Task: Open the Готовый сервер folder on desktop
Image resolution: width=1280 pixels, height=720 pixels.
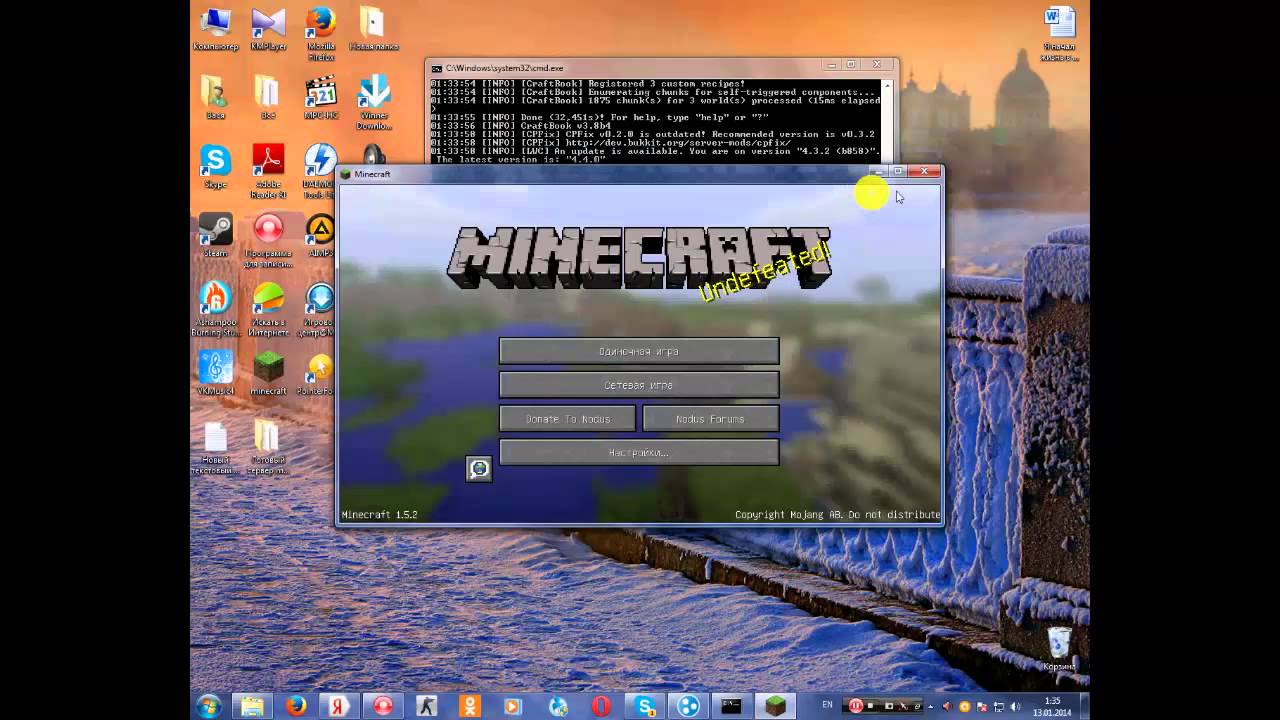Action: 268,447
